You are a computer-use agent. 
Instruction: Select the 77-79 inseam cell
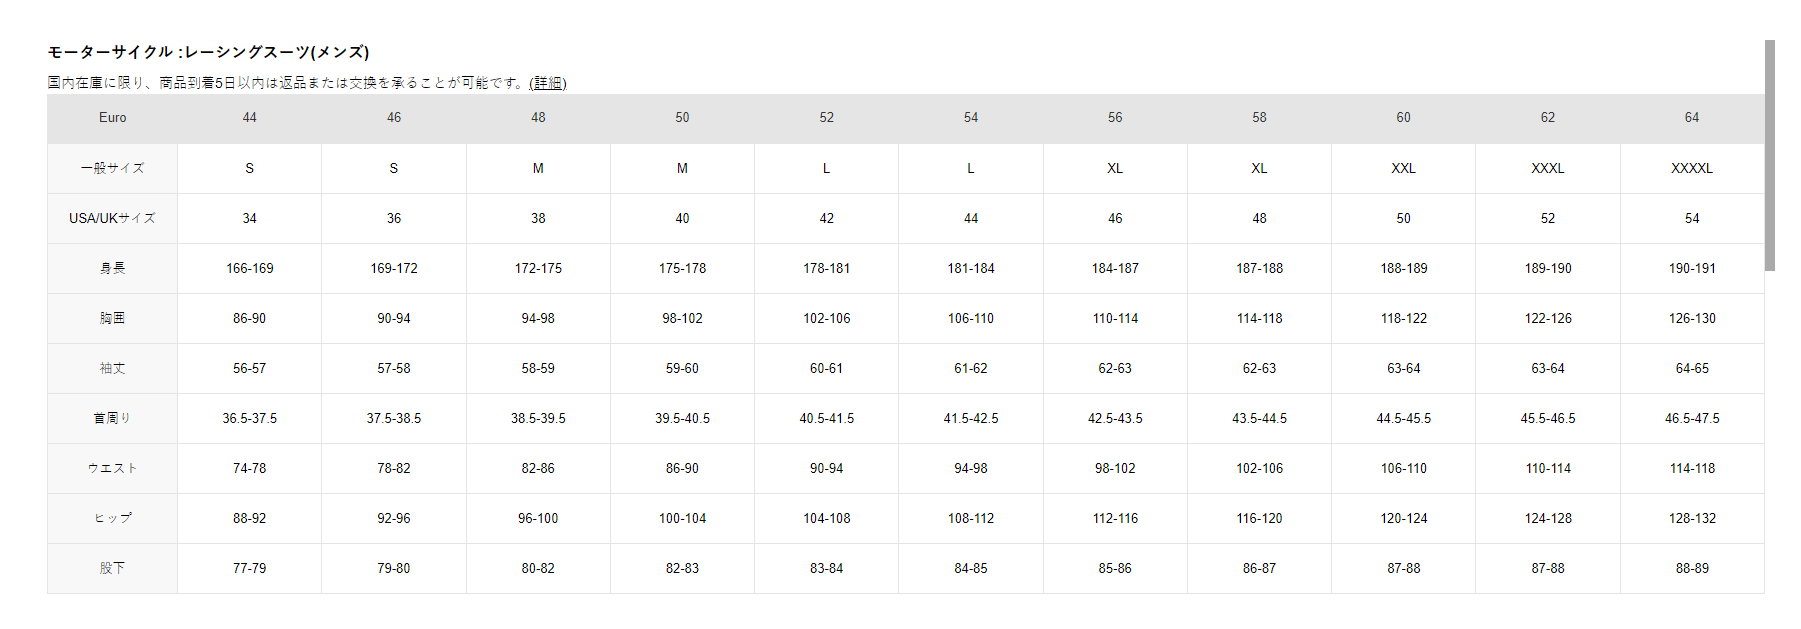click(x=249, y=568)
